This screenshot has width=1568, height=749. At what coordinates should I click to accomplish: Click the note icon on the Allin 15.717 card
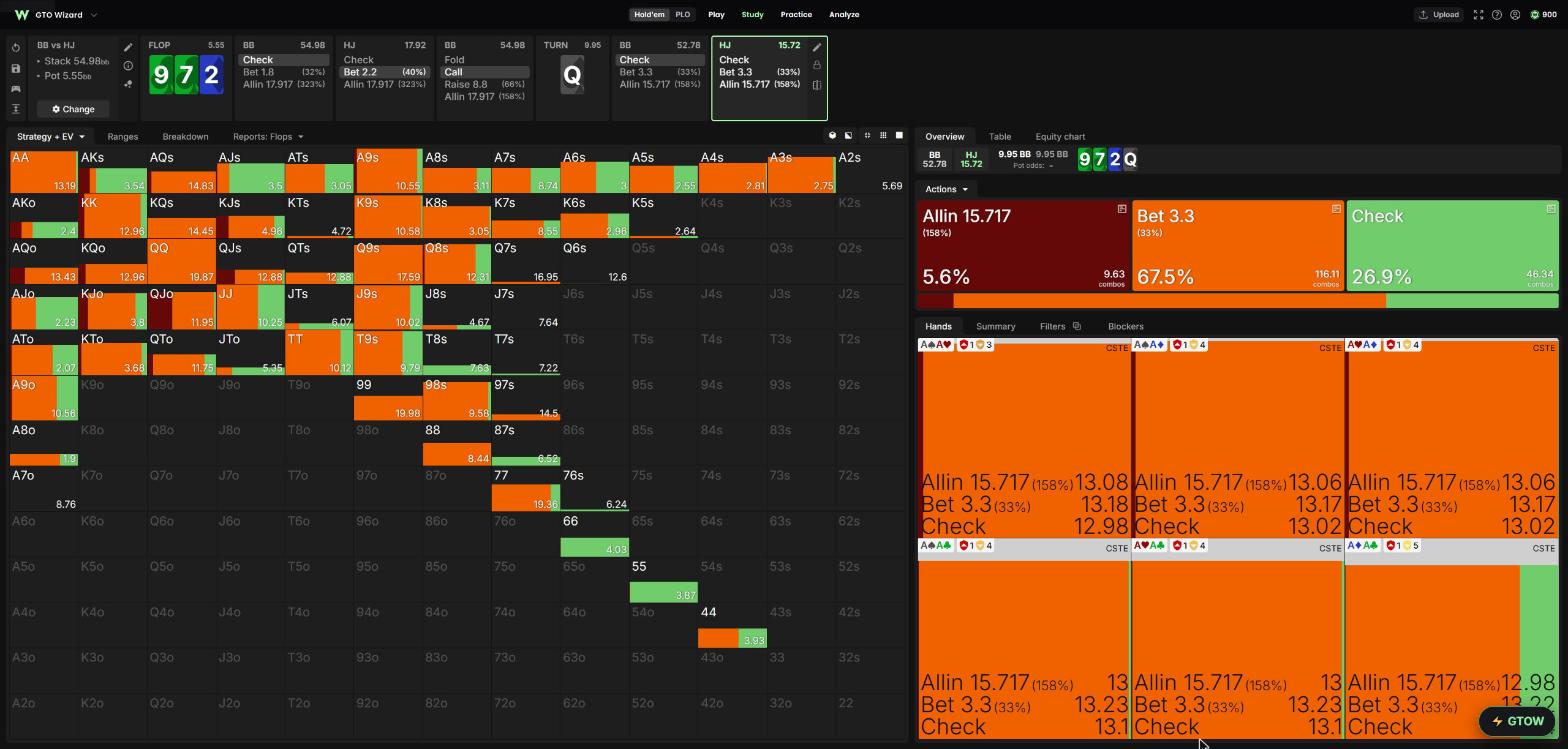tap(1122, 209)
